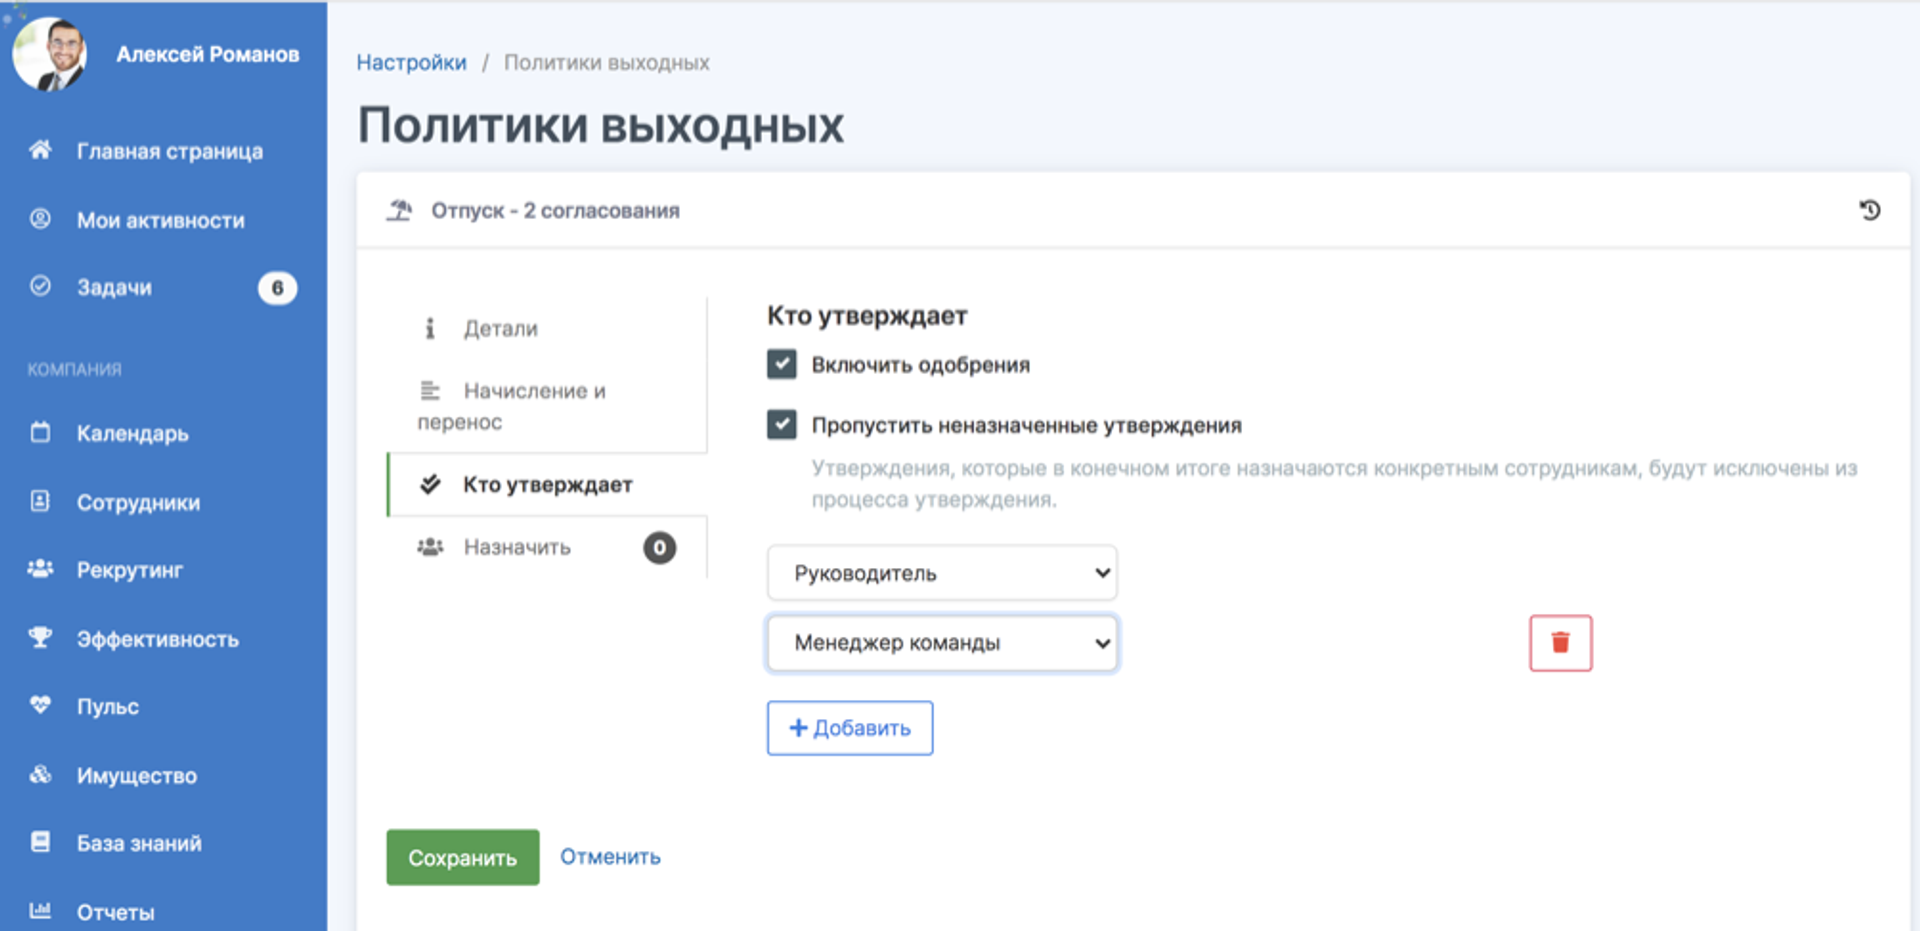1920x931 pixels.
Task: Go to Настройки breadcrumb link
Action: [412, 63]
